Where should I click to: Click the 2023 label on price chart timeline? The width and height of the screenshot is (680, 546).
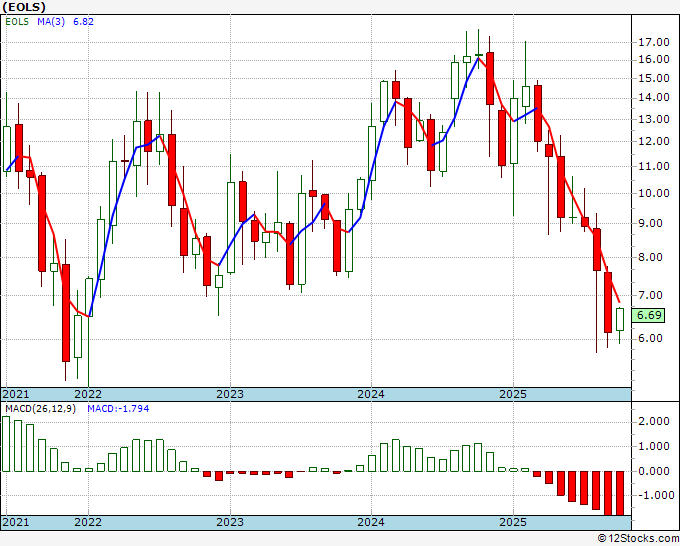pyautogui.click(x=230, y=394)
